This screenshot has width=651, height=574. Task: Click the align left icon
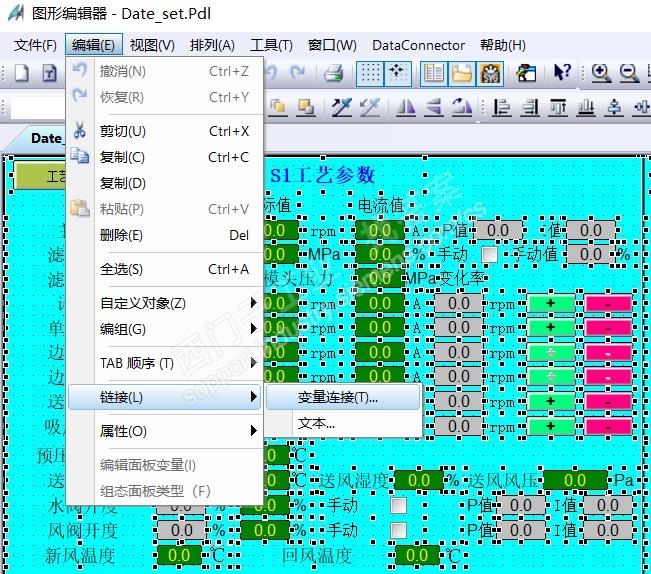502,107
